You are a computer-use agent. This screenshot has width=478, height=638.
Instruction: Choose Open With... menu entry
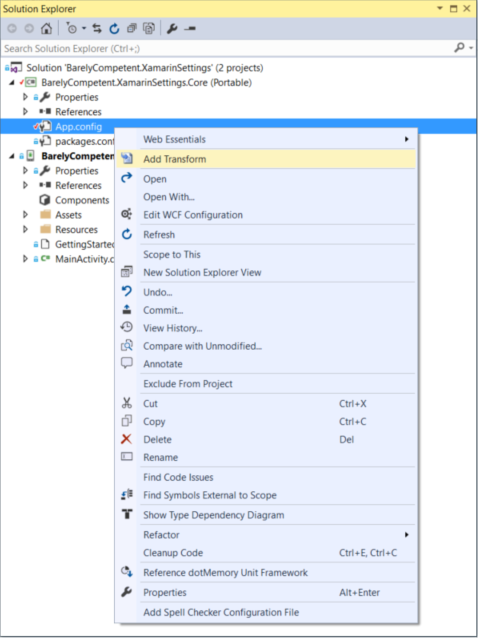266,197
